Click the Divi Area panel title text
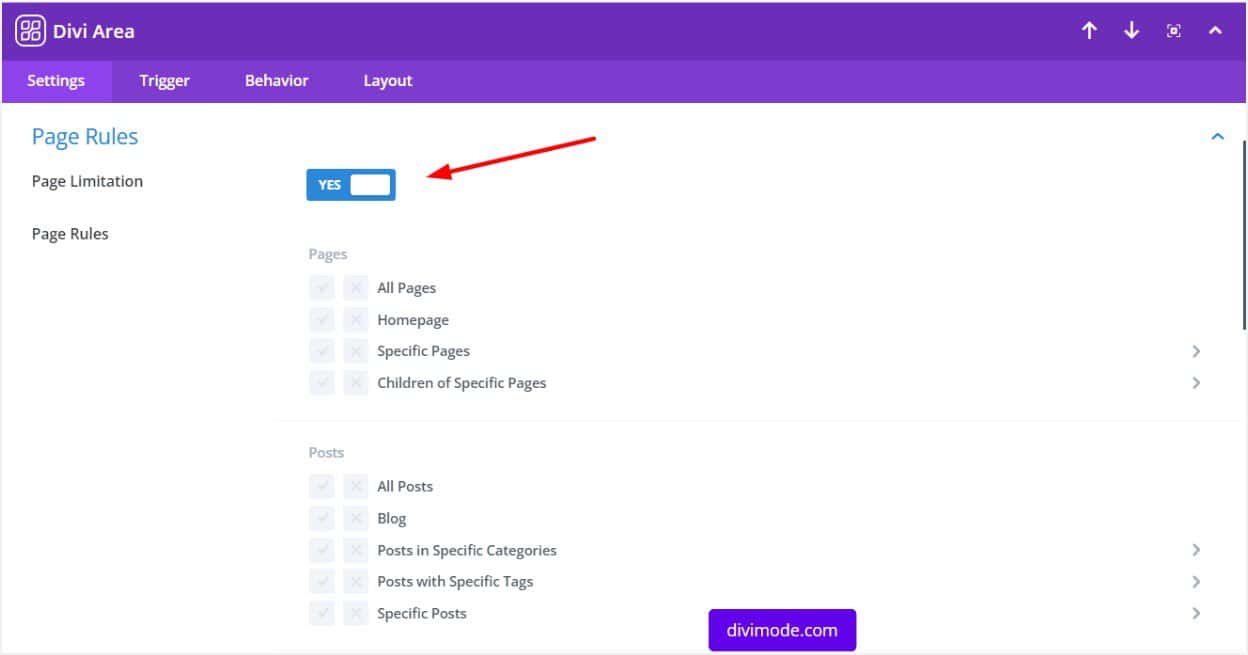The width and height of the screenshot is (1248, 655). tap(93, 31)
